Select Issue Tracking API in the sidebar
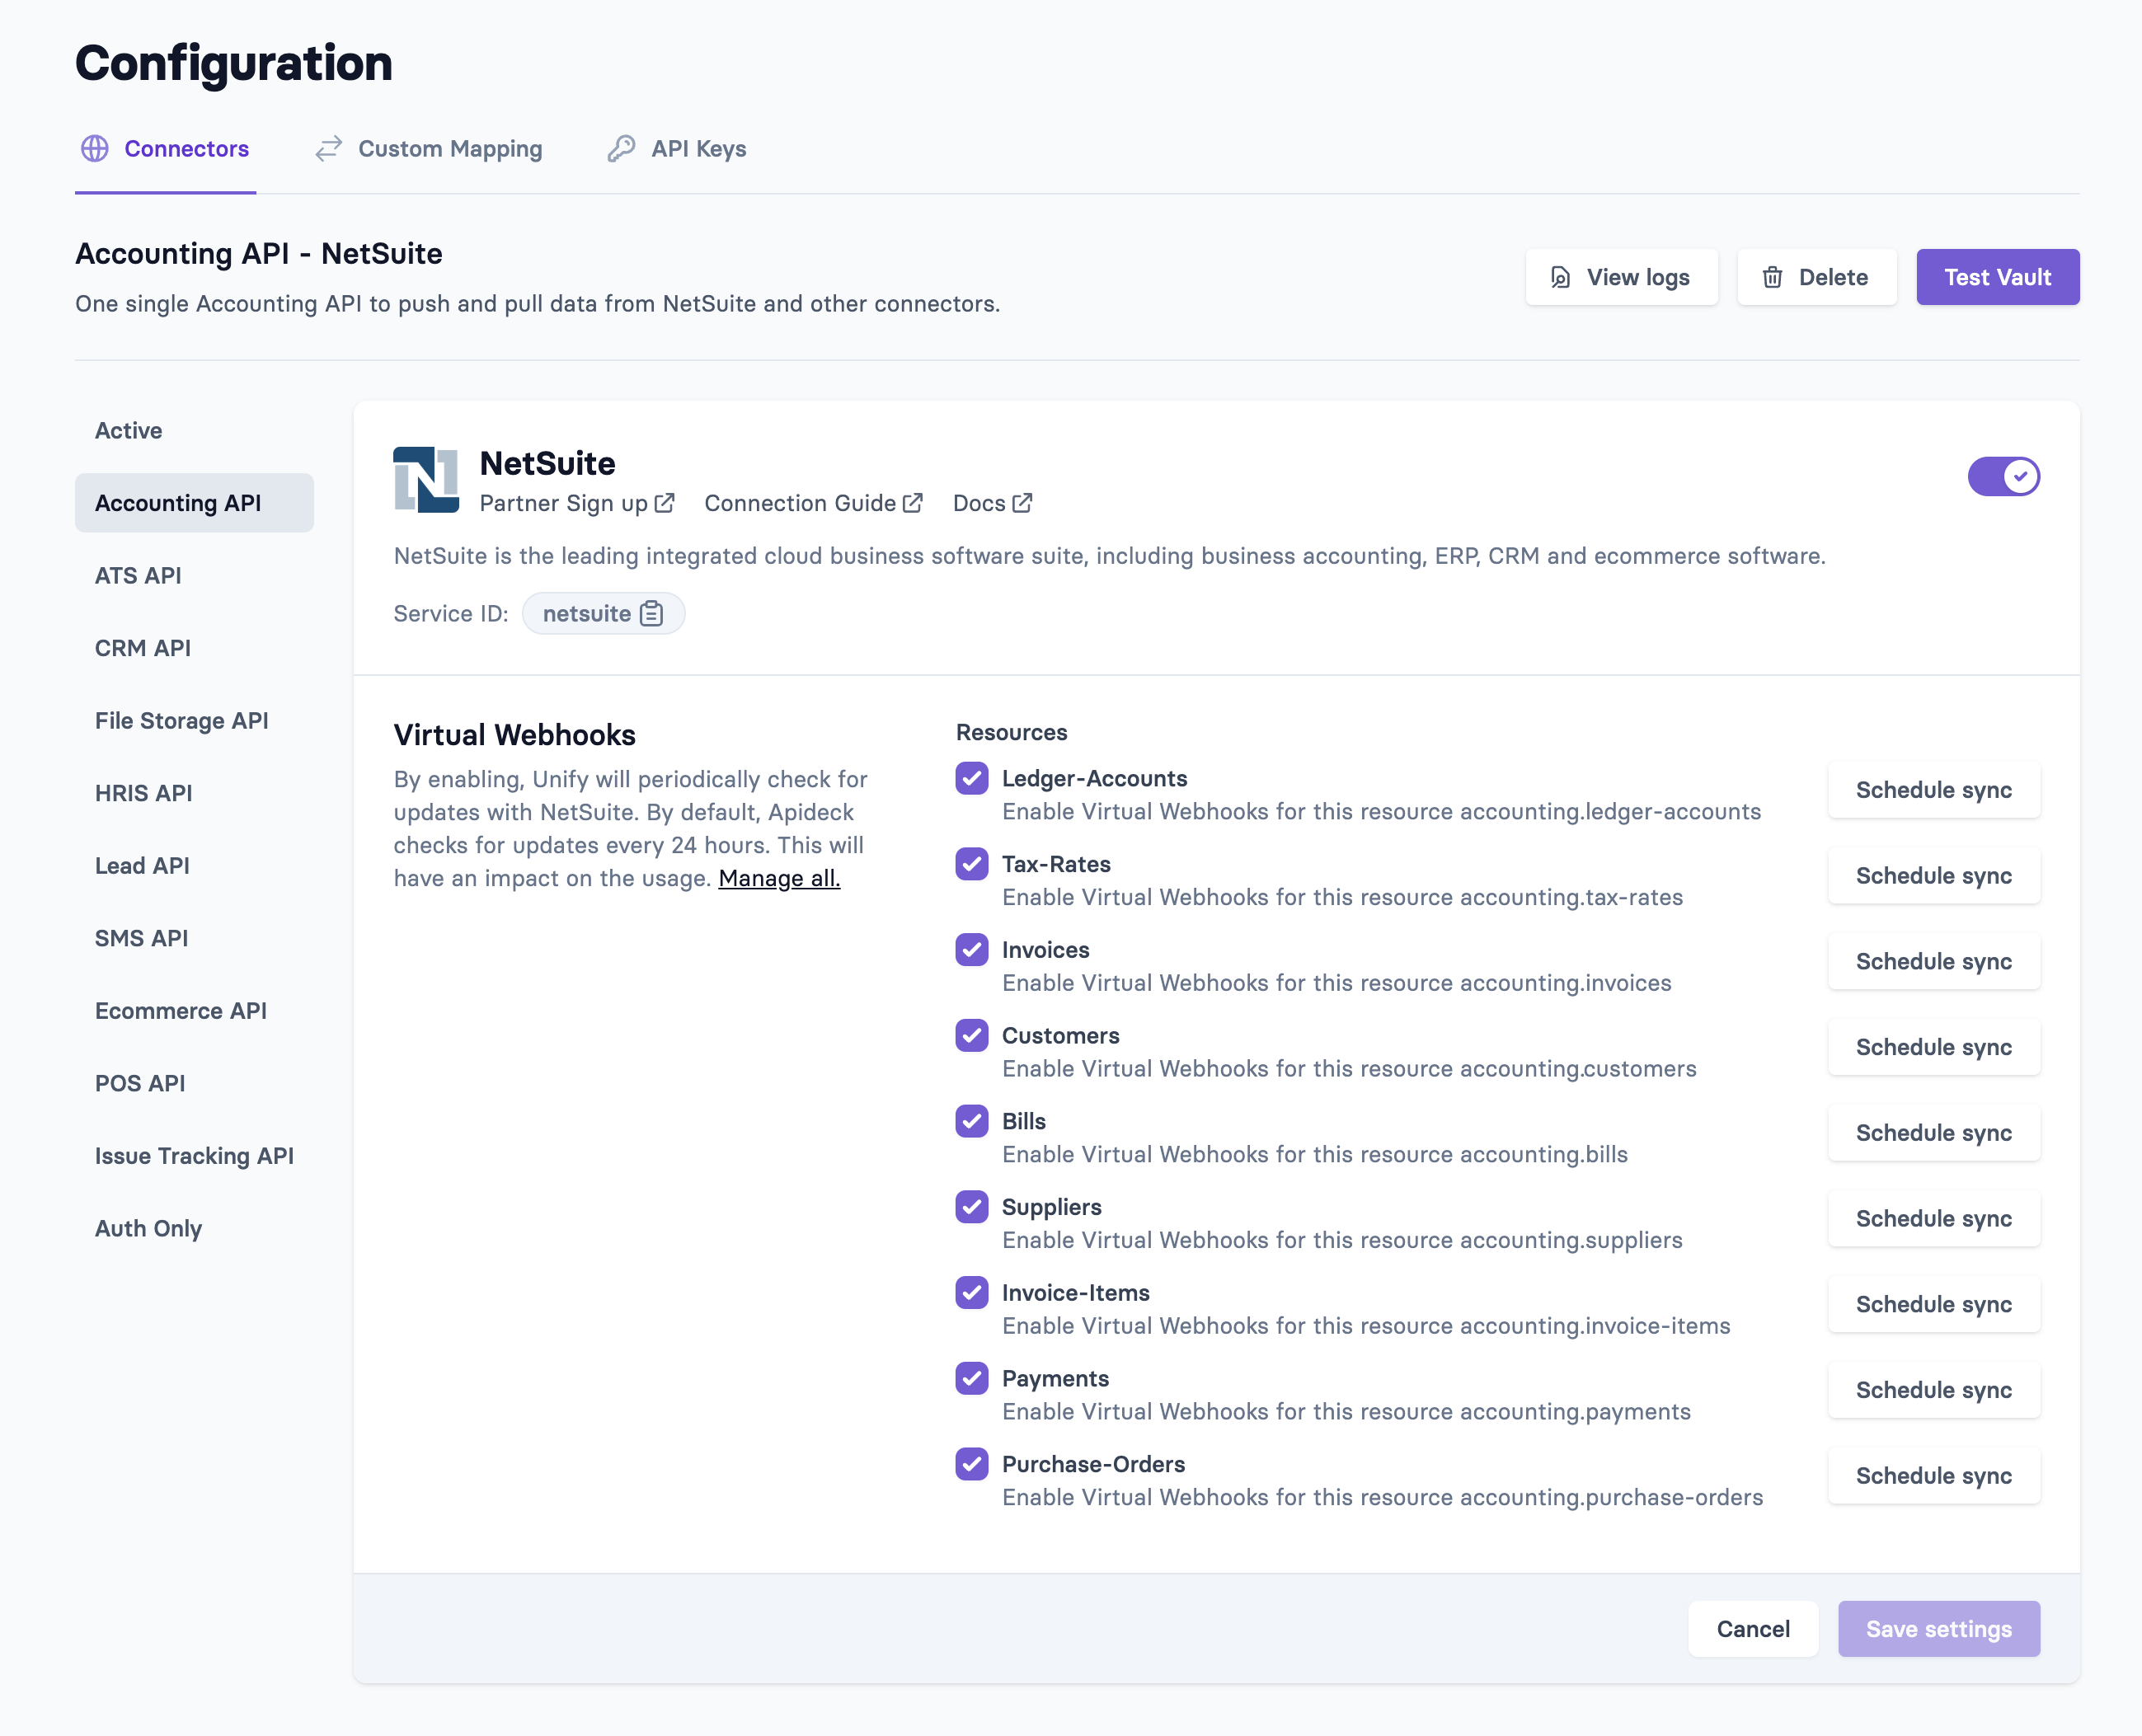Viewport: 2142px width, 1736px height. (194, 1156)
